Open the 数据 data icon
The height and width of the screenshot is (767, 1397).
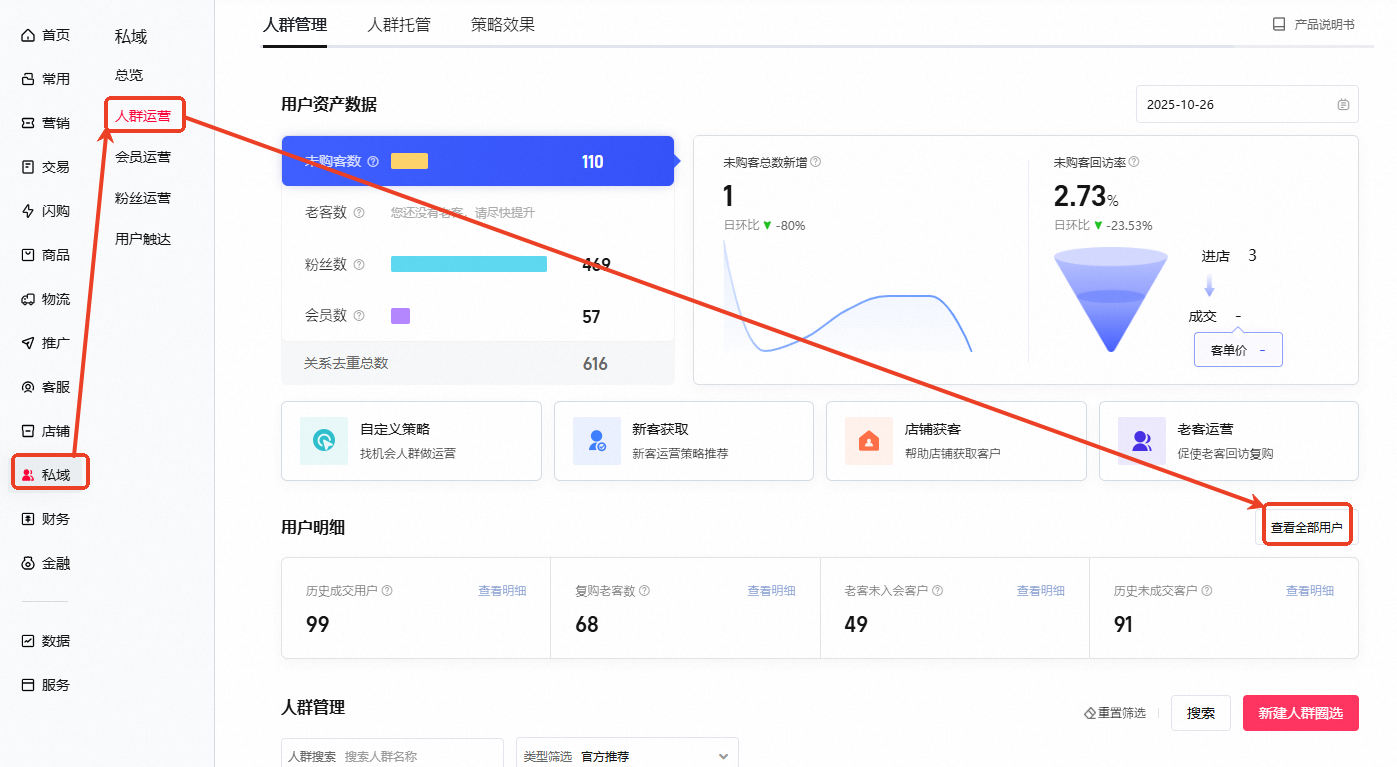tap(28, 641)
